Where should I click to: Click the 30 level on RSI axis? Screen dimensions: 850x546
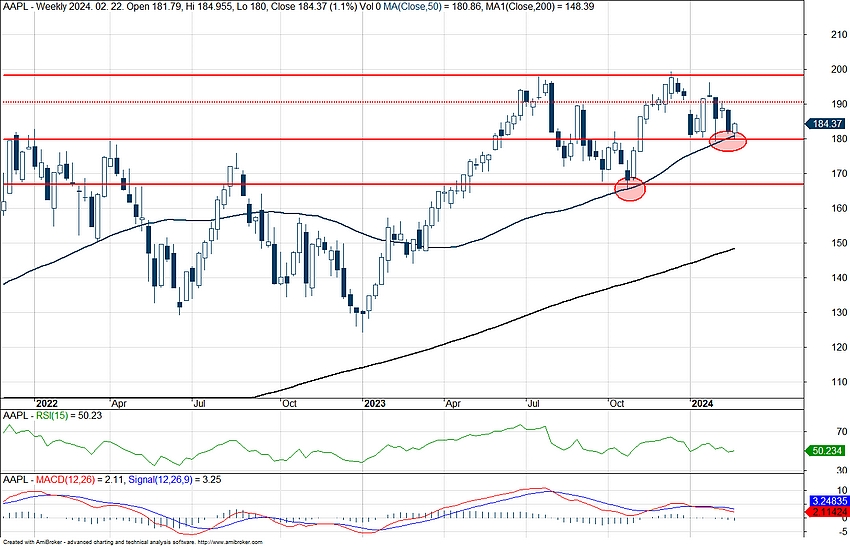tap(841, 471)
